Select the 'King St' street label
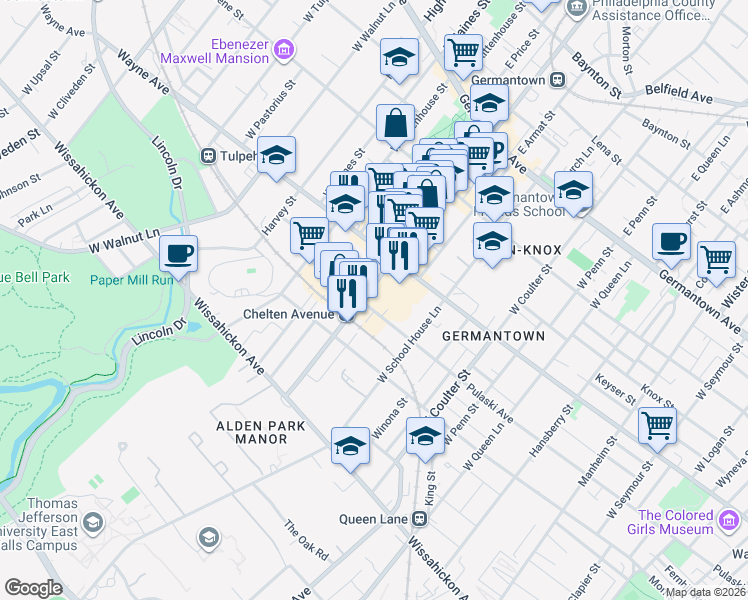The height and width of the screenshot is (600, 748). (x=430, y=489)
